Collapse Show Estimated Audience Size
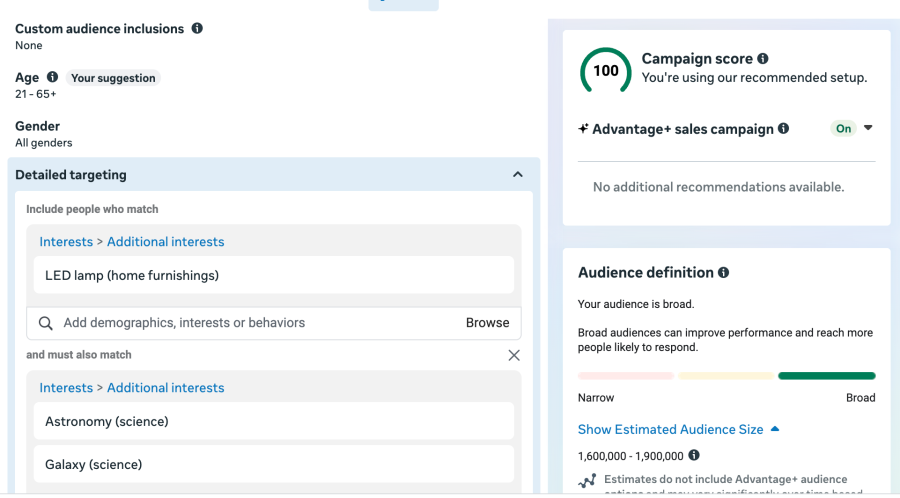 pyautogui.click(x=774, y=429)
